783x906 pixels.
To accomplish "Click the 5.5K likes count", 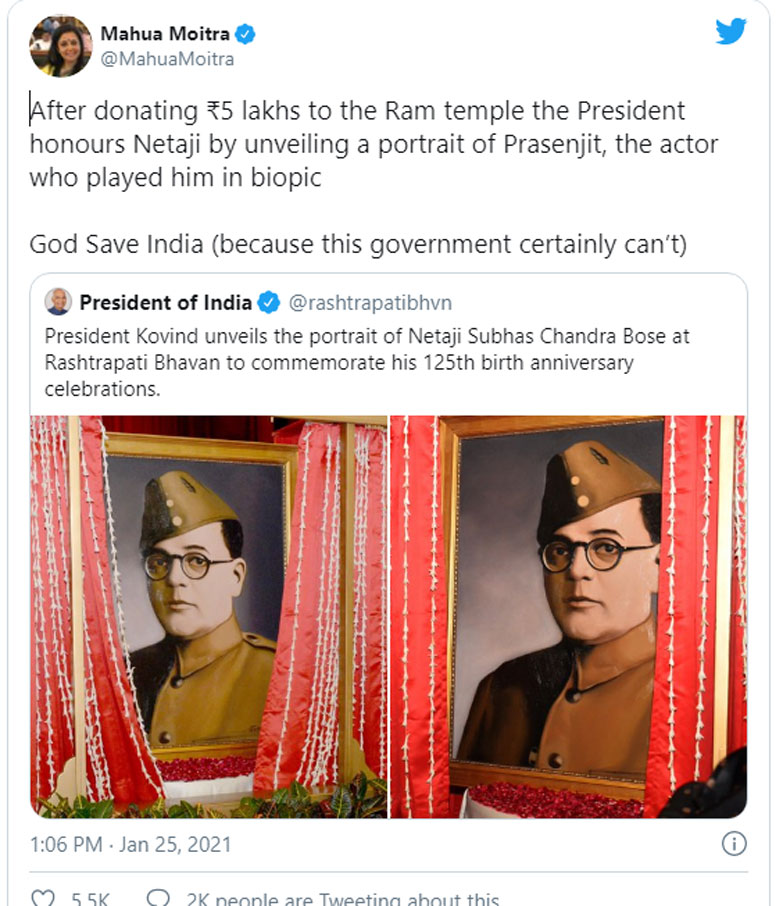I will [90, 899].
